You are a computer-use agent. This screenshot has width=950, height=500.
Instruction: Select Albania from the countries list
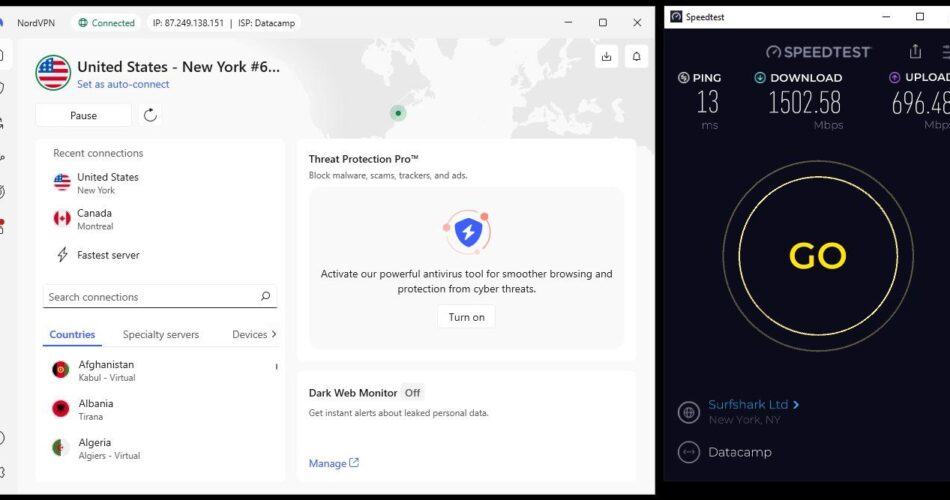click(x=96, y=409)
